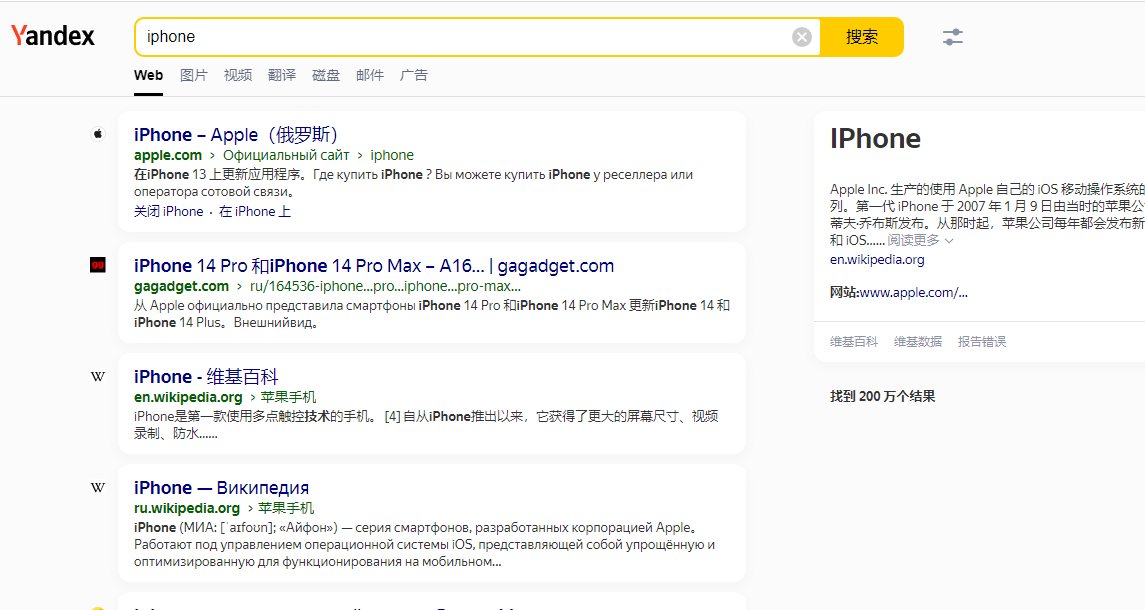The image size is (1145, 610).
Task: Click 维基数据 link in panel footer
Action: 918,341
